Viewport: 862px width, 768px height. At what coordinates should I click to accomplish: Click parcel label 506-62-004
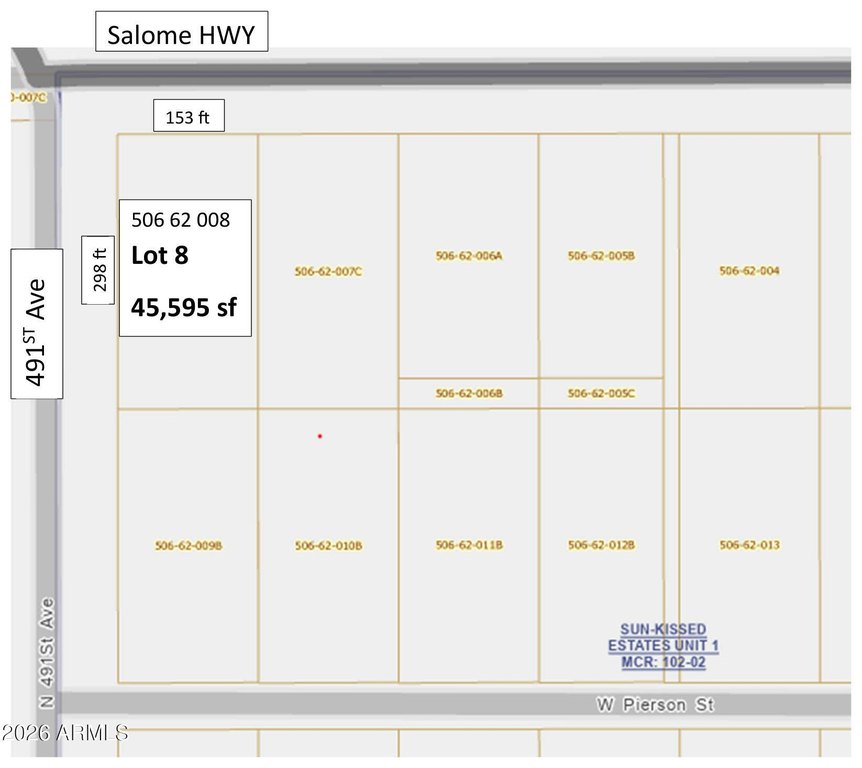pyautogui.click(x=749, y=270)
